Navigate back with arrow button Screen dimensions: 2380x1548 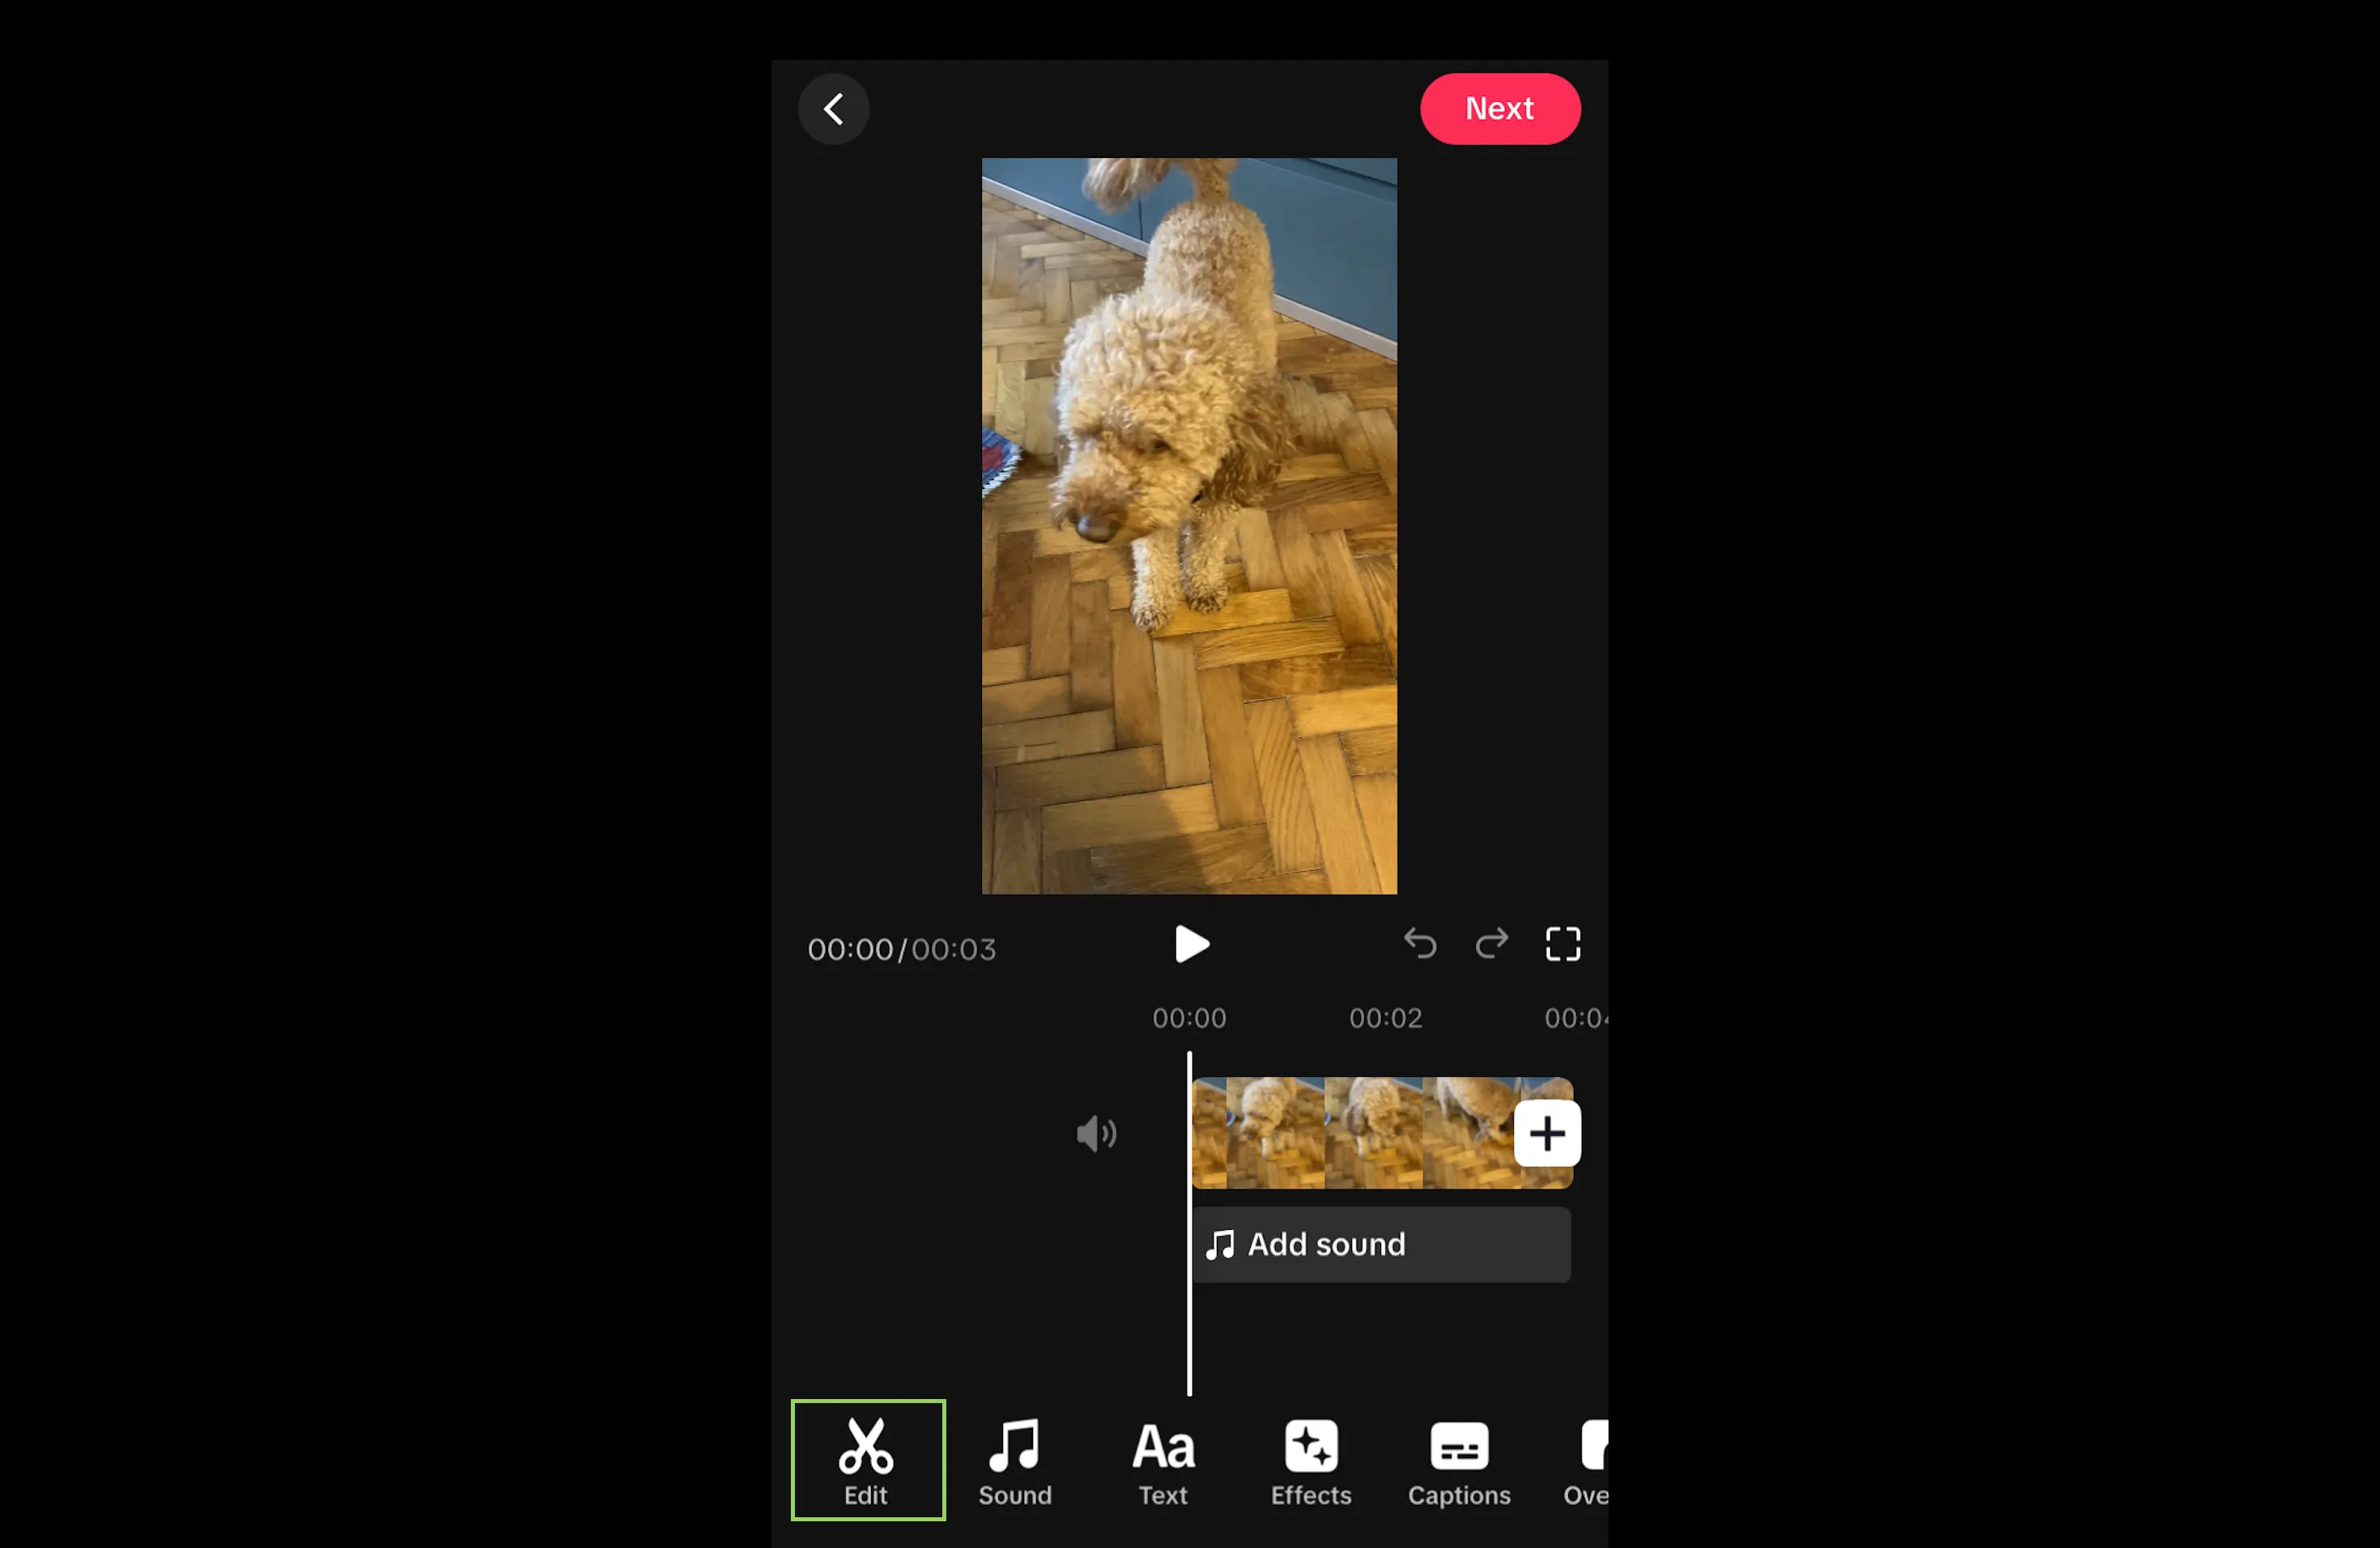pyautogui.click(x=835, y=108)
